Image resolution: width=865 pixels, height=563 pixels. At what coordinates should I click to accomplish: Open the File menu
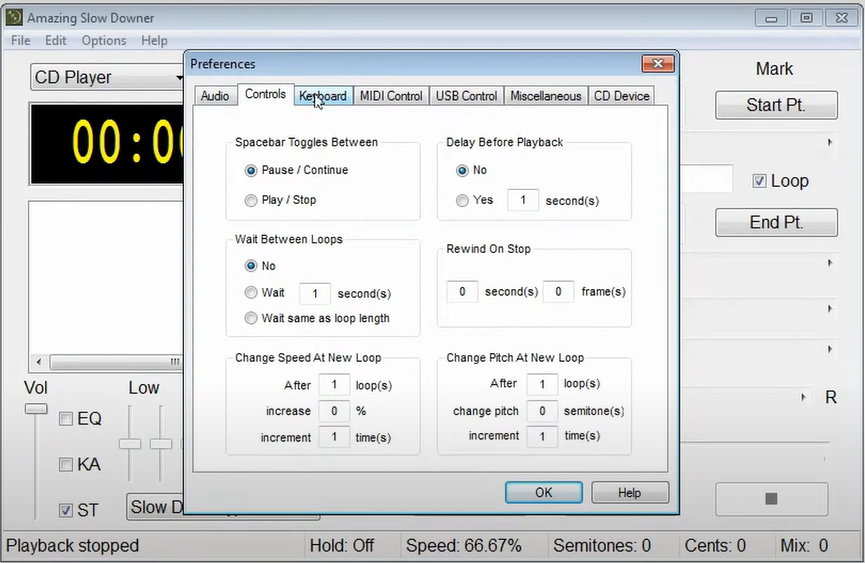[21, 40]
